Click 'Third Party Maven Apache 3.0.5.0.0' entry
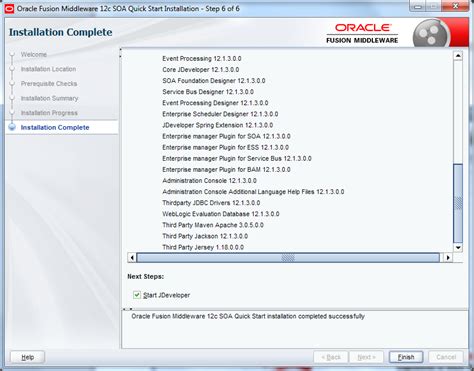 tap(213, 225)
